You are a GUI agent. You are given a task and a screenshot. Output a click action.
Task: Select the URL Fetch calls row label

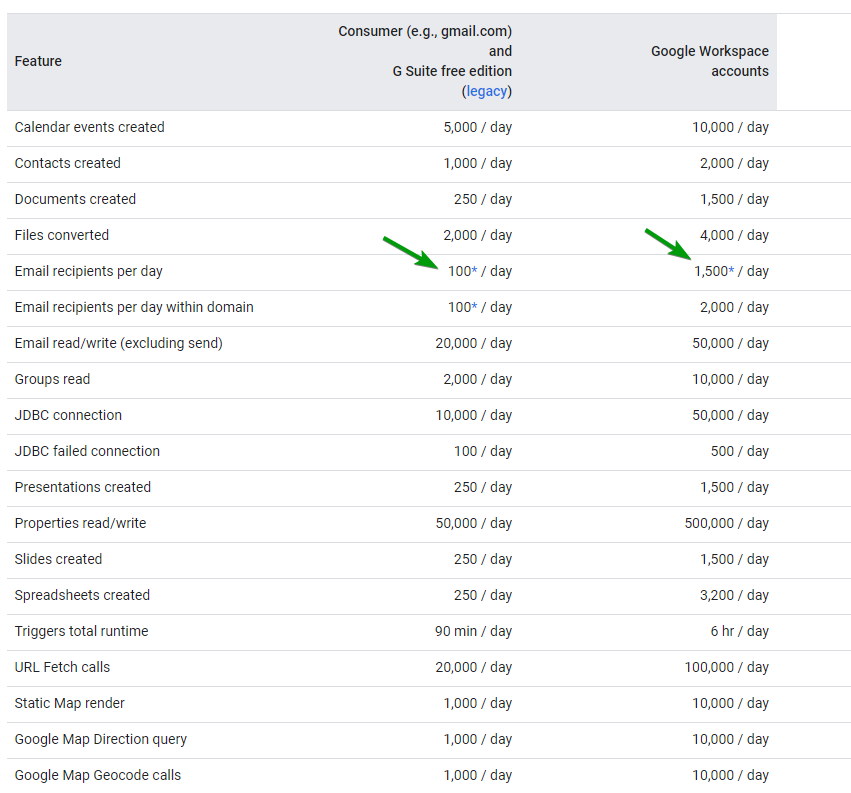click(x=62, y=667)
